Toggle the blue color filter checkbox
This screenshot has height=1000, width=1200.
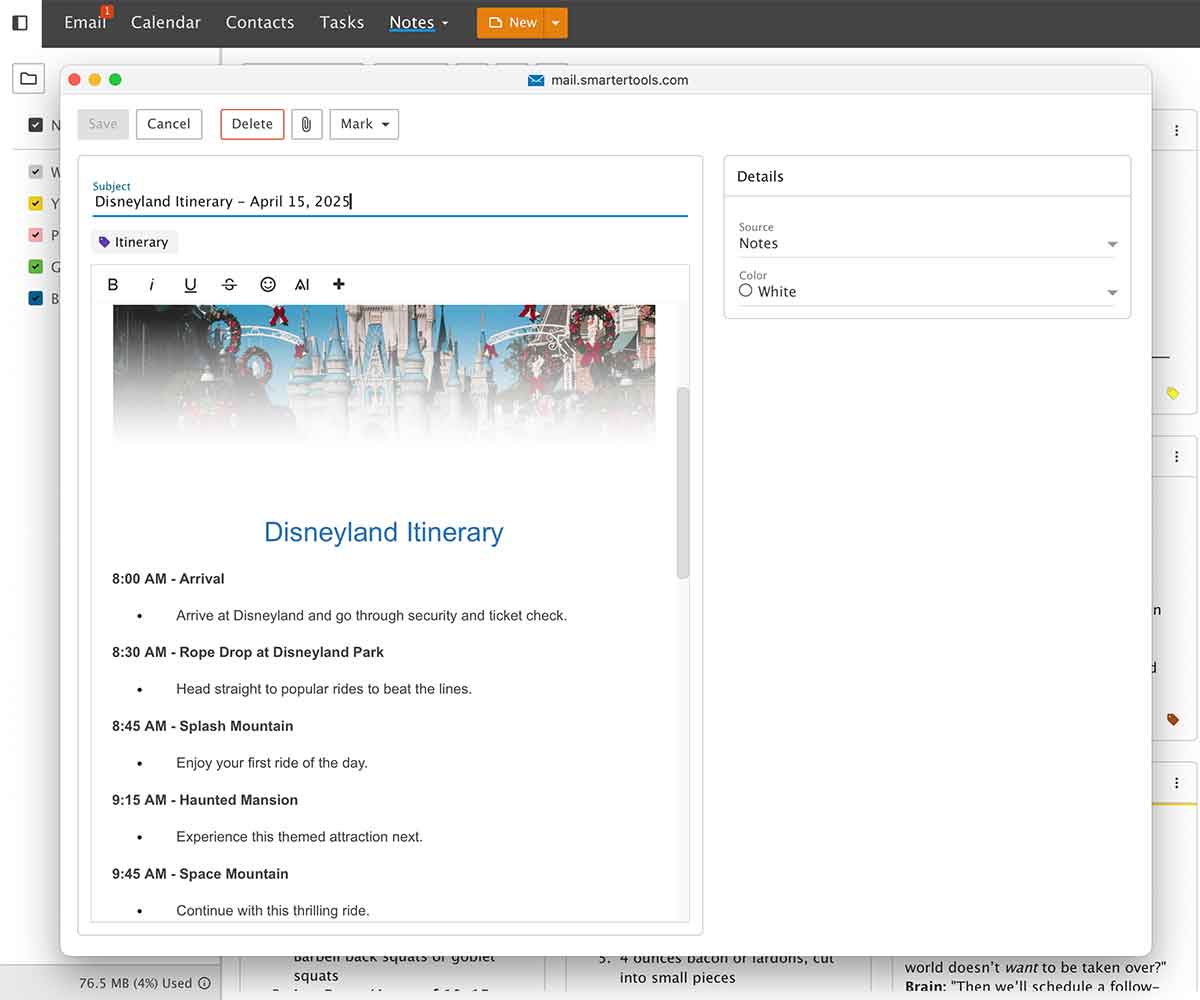pos(36,298)
